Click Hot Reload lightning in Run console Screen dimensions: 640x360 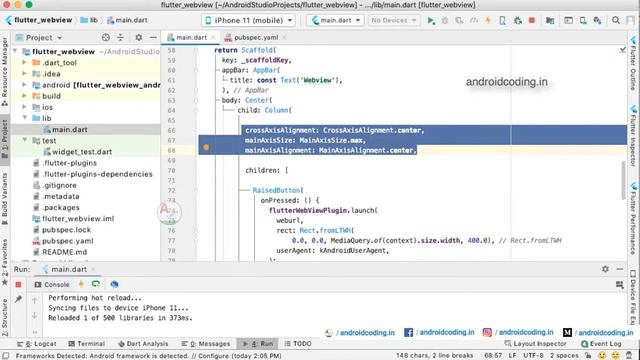81,284
